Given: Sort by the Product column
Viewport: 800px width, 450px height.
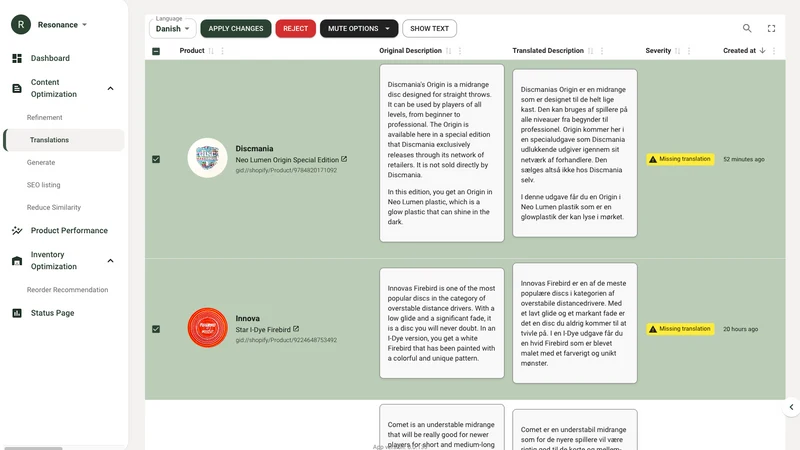Looking at the screenshot, I should tap(211, 51).
